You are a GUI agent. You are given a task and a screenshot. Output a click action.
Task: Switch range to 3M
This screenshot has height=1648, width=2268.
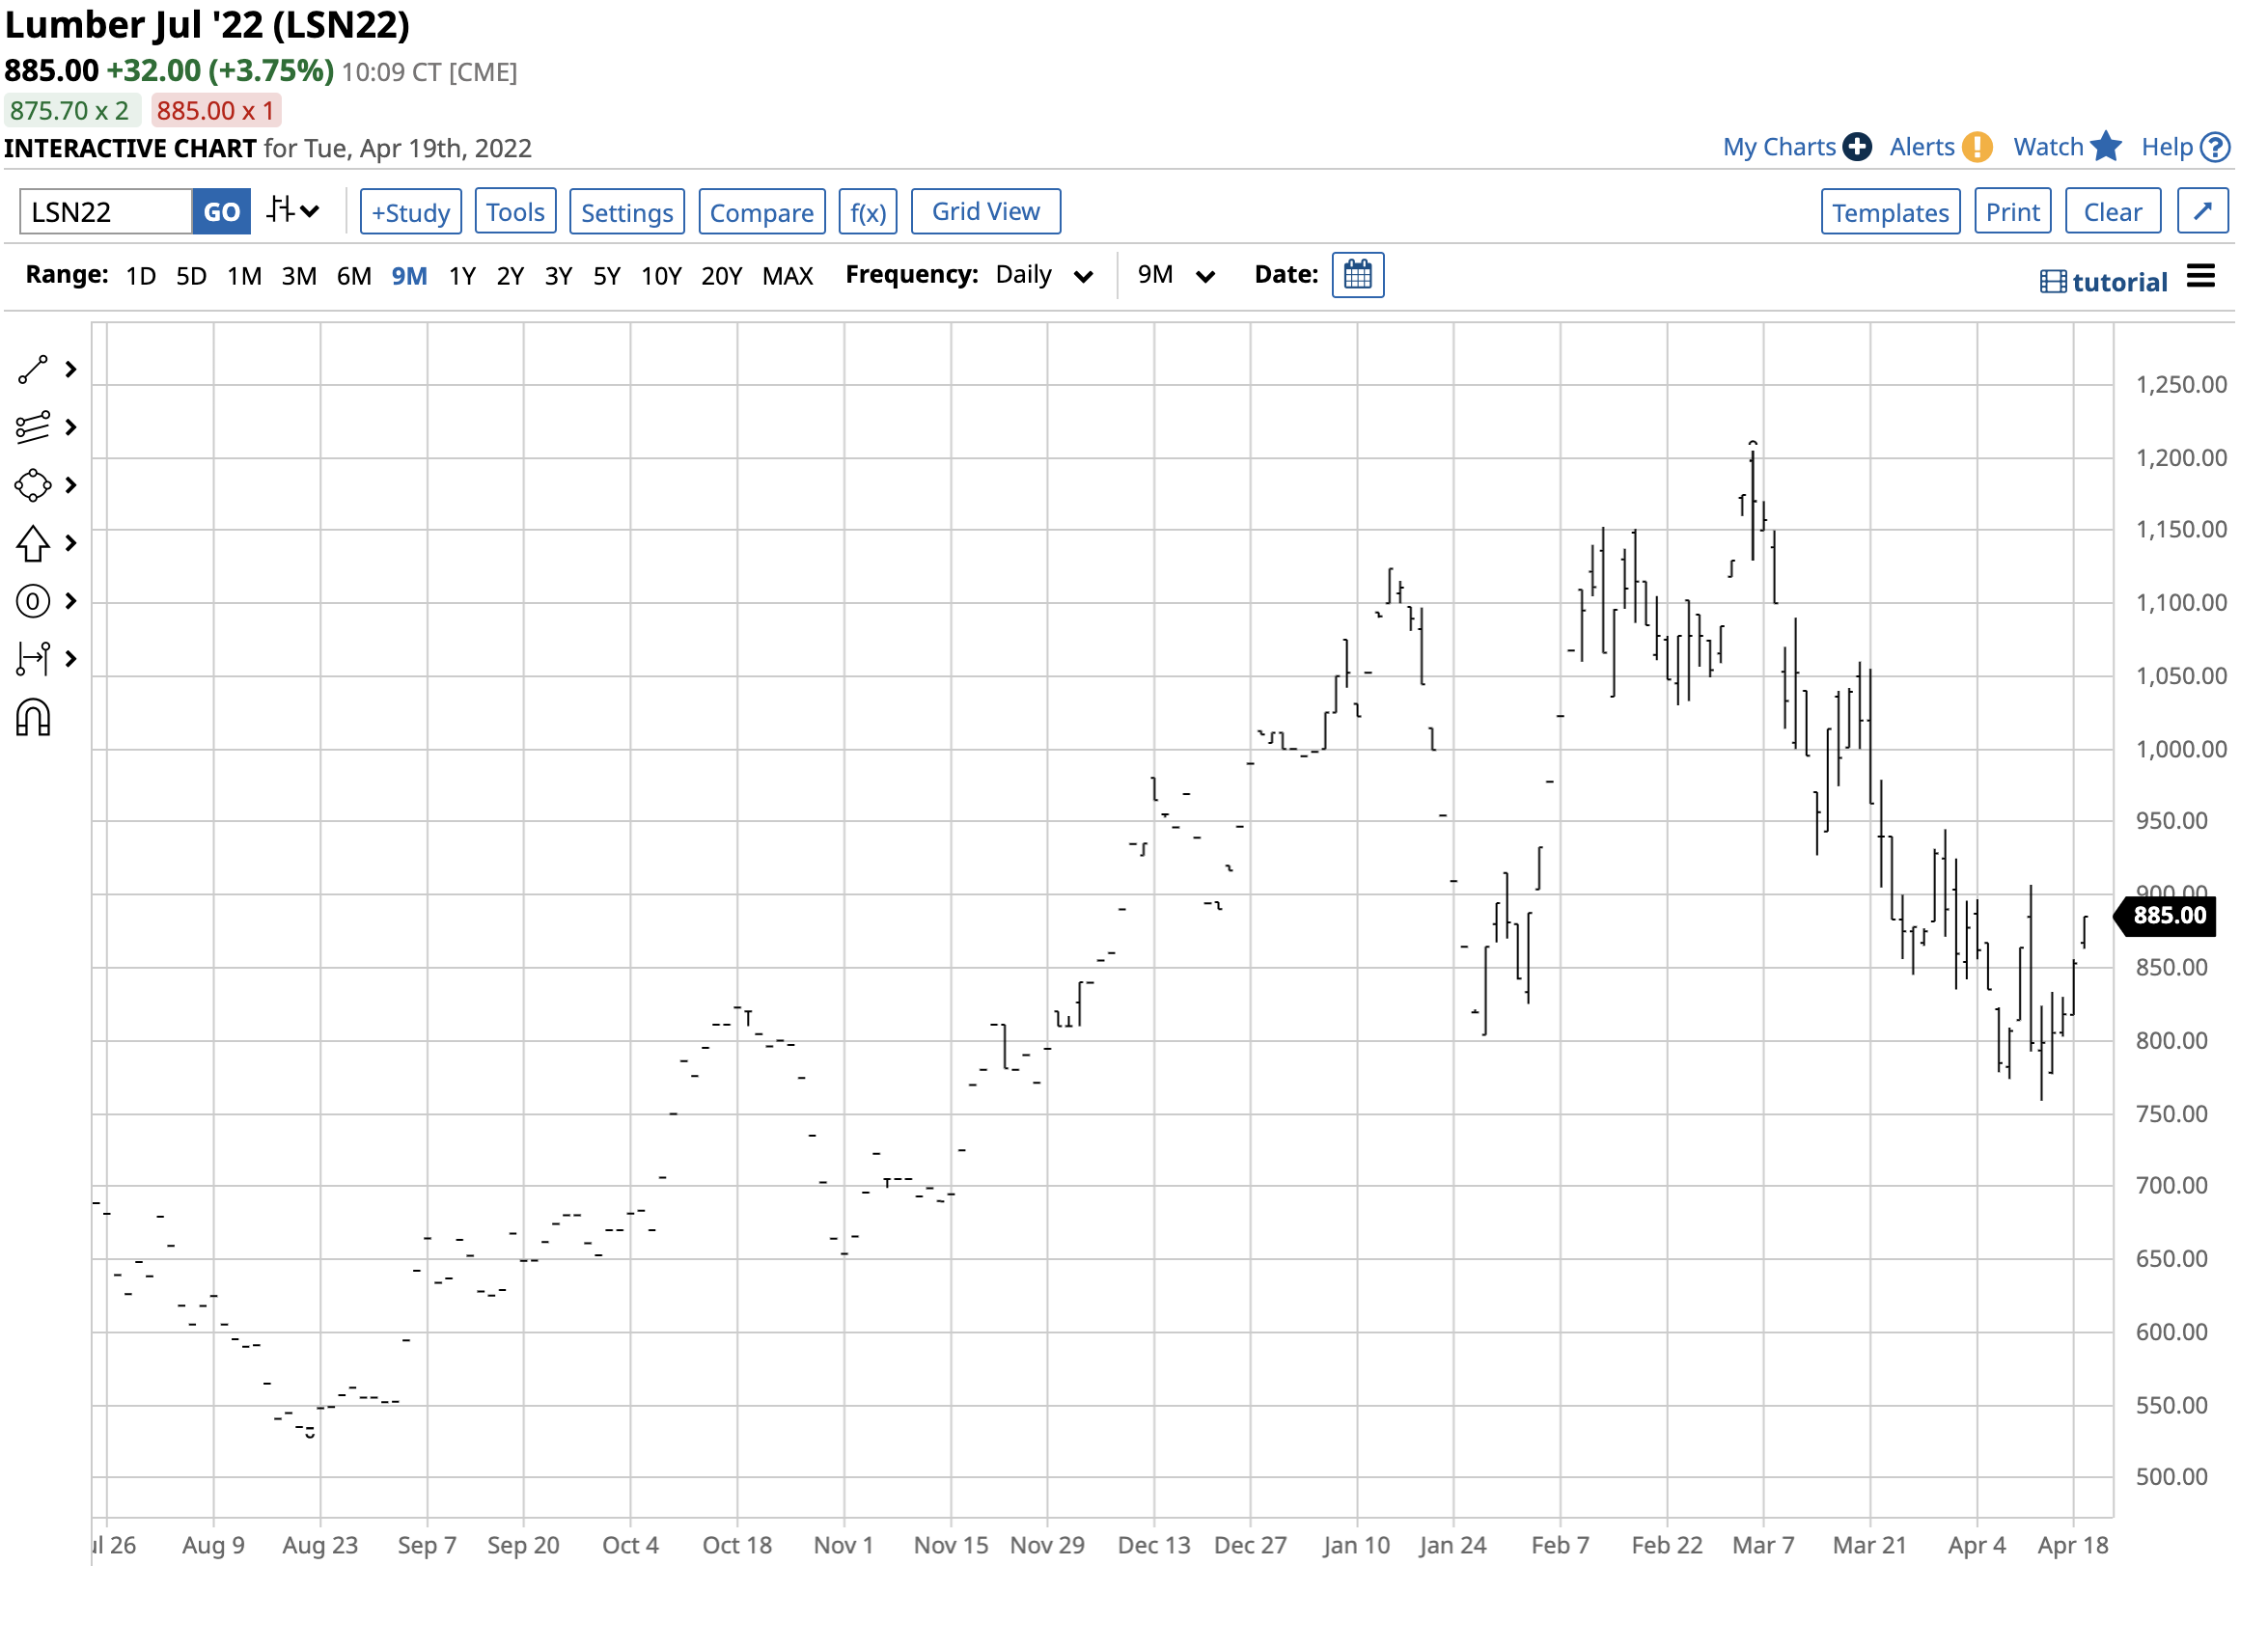(x=299, y=277)
